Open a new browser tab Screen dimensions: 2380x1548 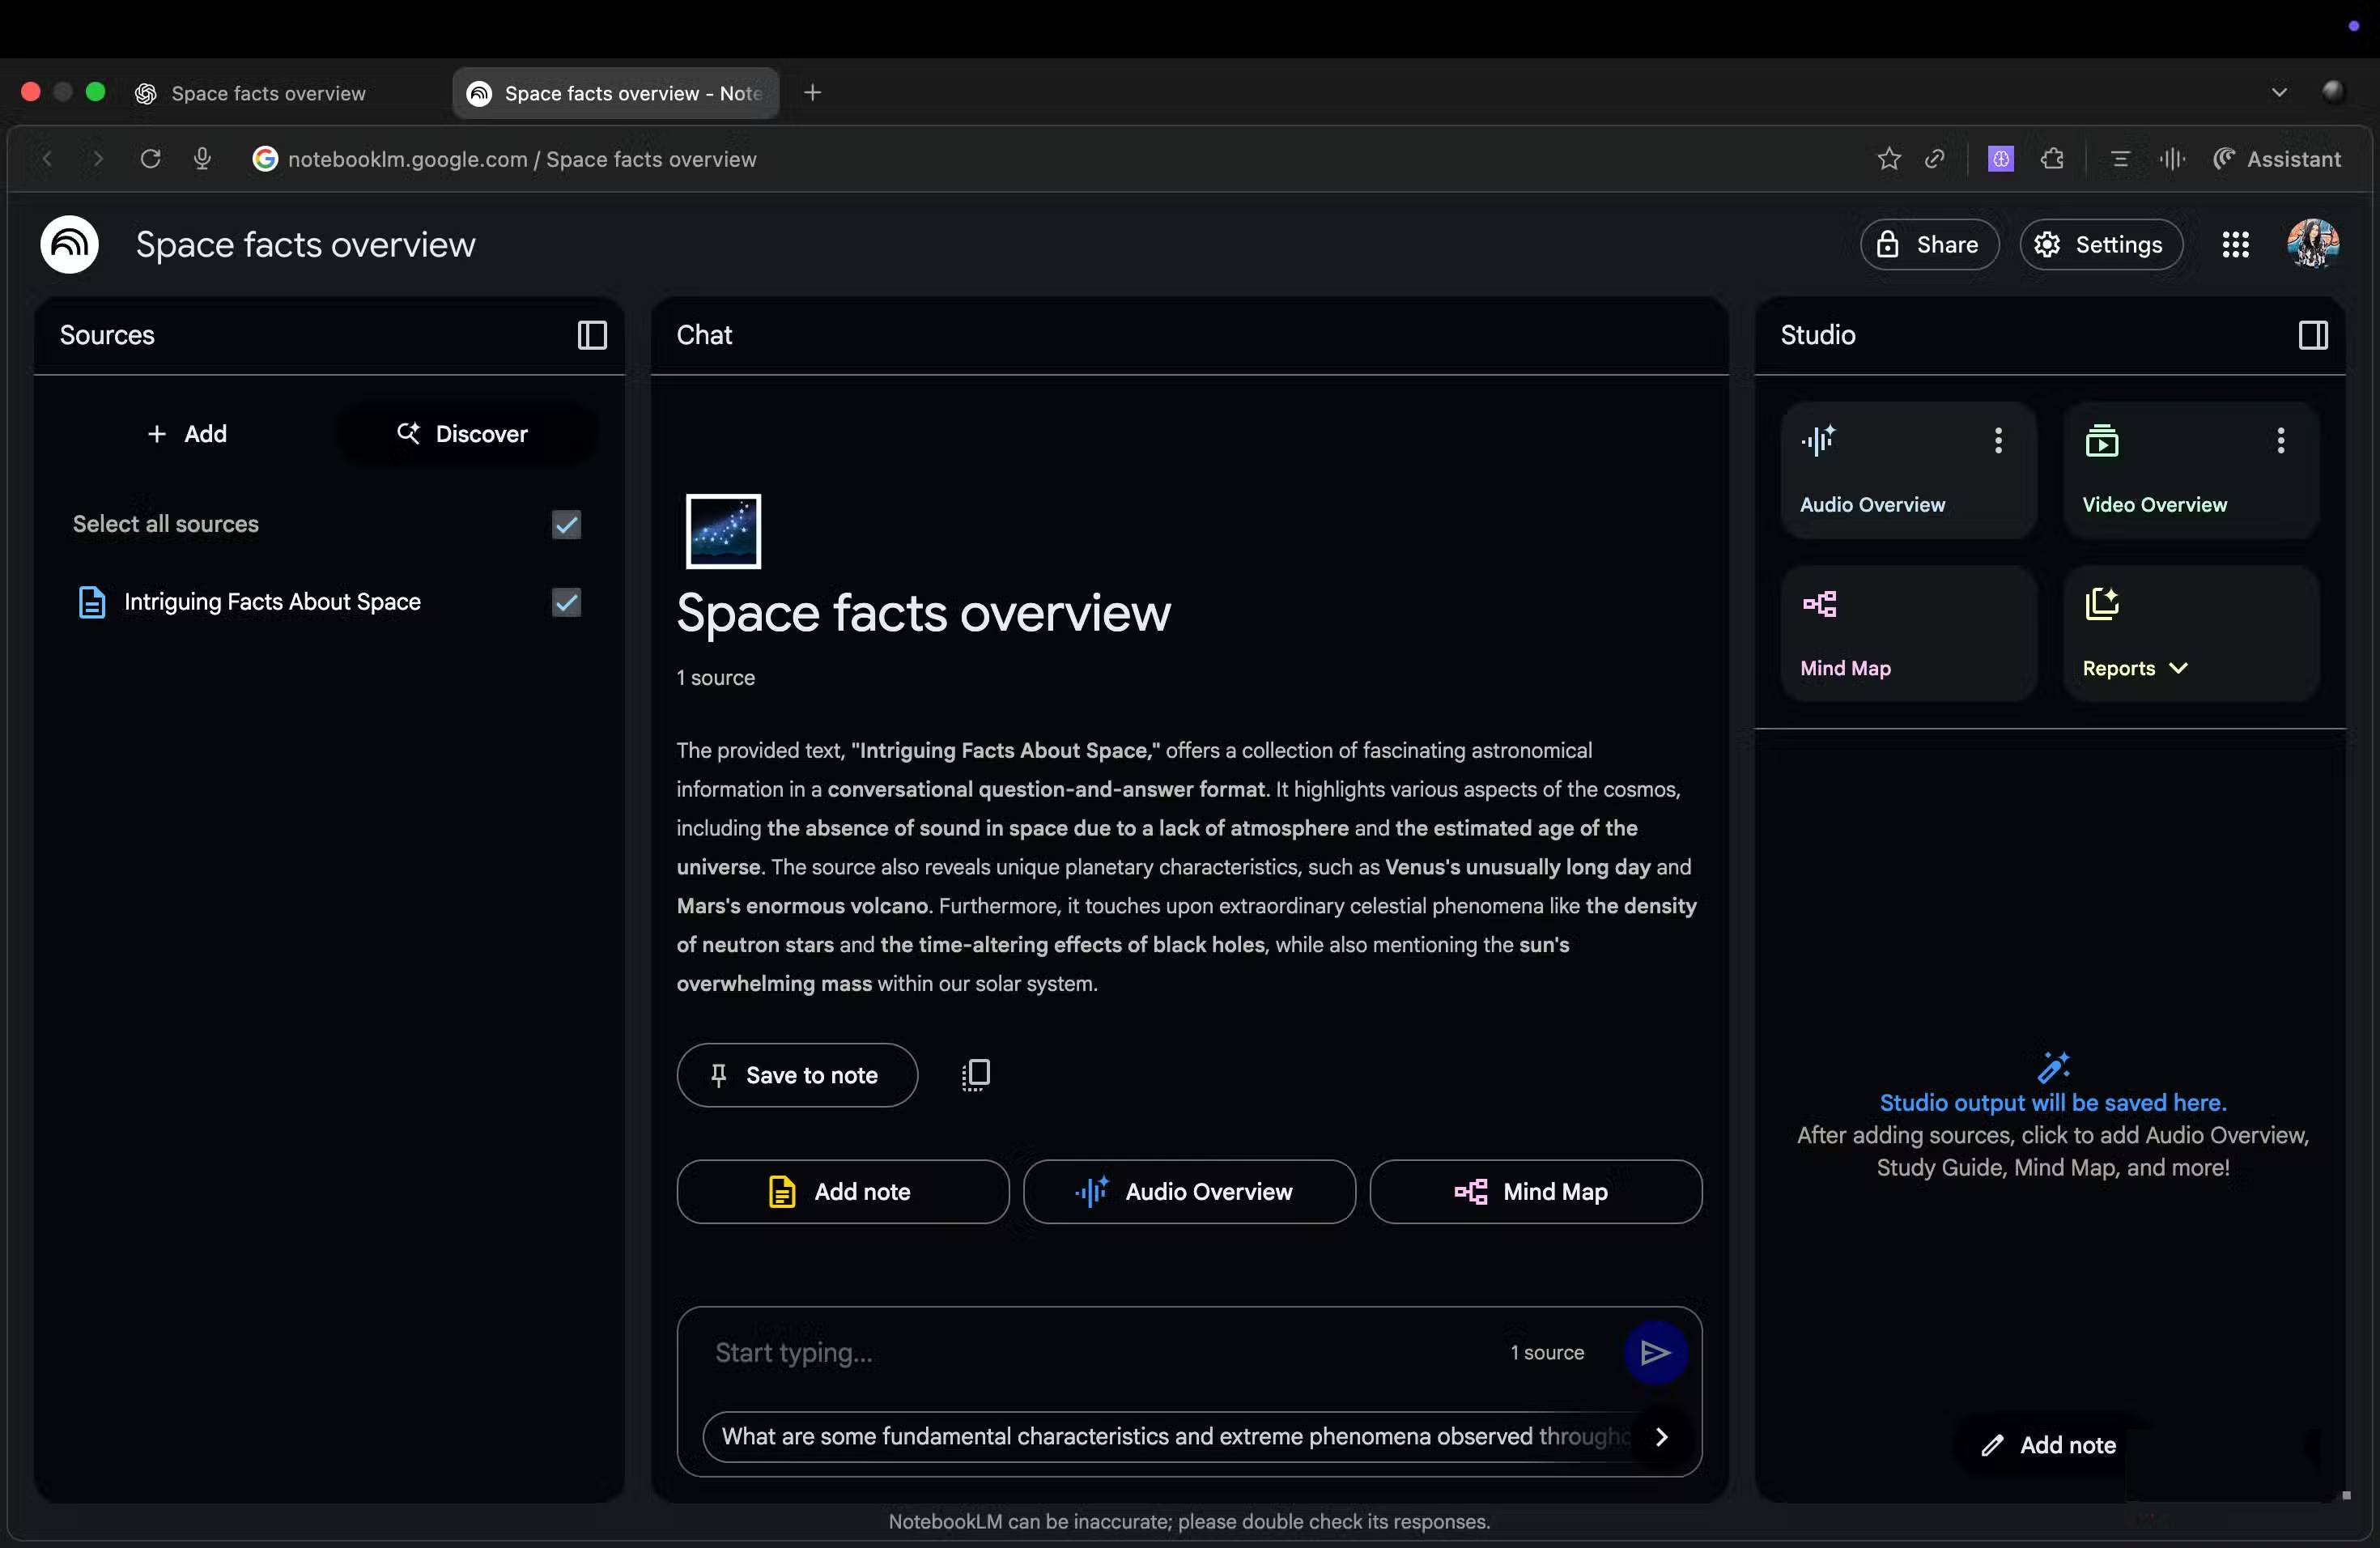[x=813, y=93]
